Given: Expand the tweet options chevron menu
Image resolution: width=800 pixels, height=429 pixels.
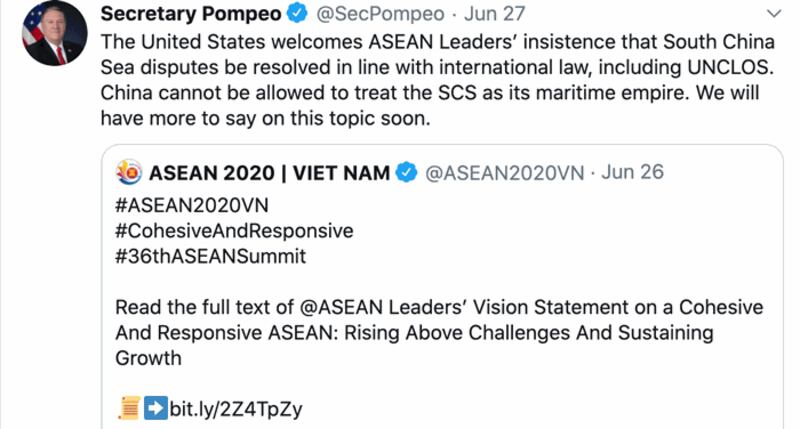Looking at the screenshot, I should click(x=773, y=14).
